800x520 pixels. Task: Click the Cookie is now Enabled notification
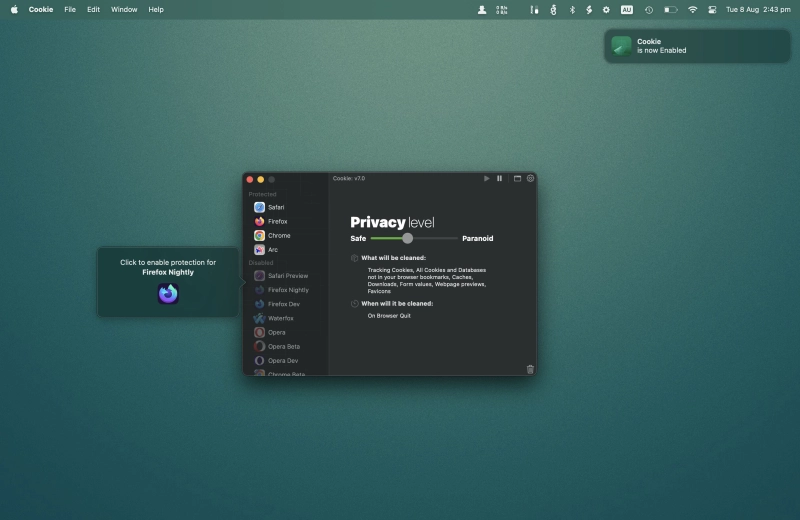697,46
